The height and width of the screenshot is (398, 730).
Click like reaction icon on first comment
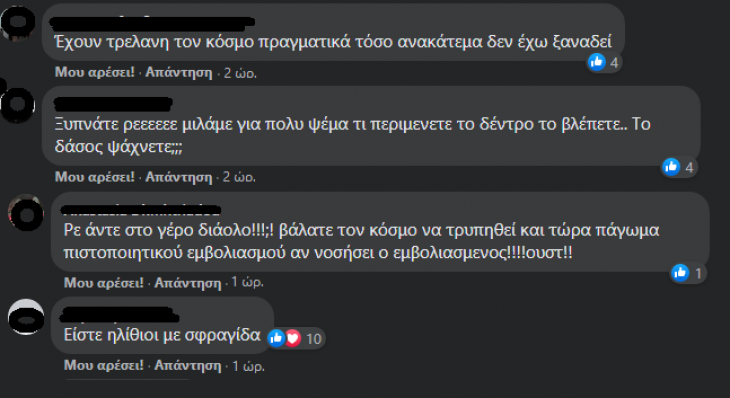tap(597, 62)
